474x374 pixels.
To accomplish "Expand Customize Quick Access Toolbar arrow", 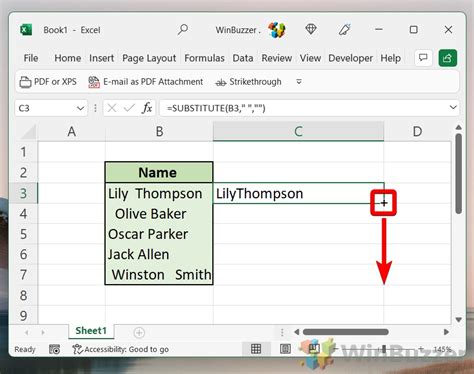I will 299,82.
